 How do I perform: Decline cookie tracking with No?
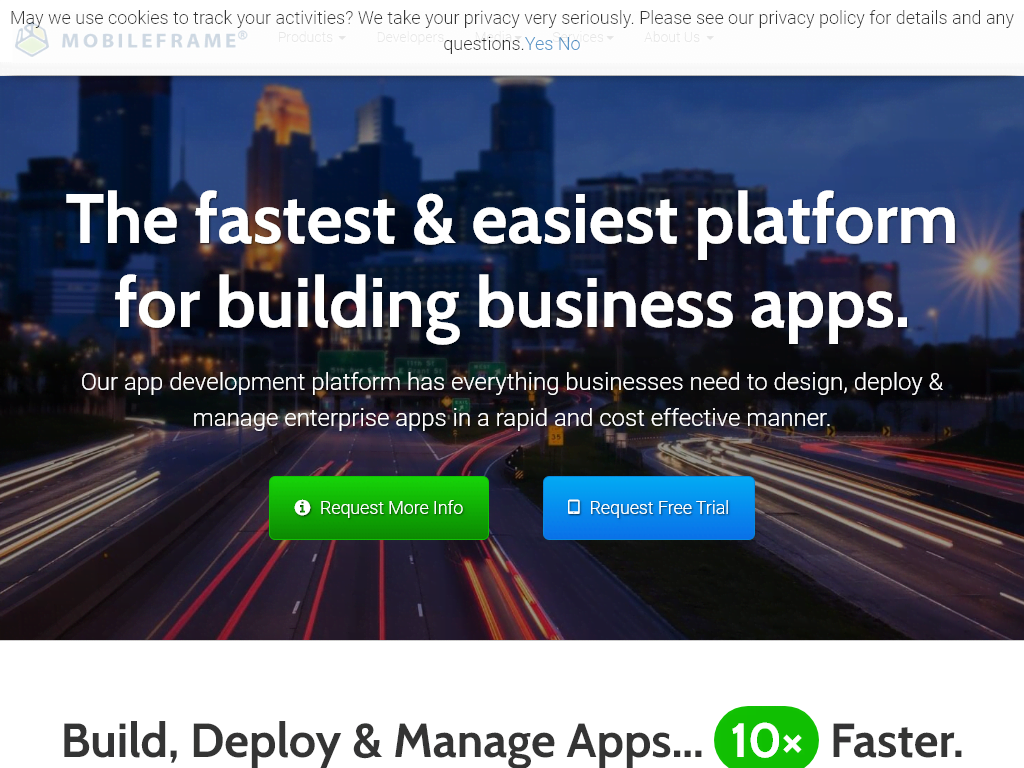pyautogui.click(x=569, y=44)
